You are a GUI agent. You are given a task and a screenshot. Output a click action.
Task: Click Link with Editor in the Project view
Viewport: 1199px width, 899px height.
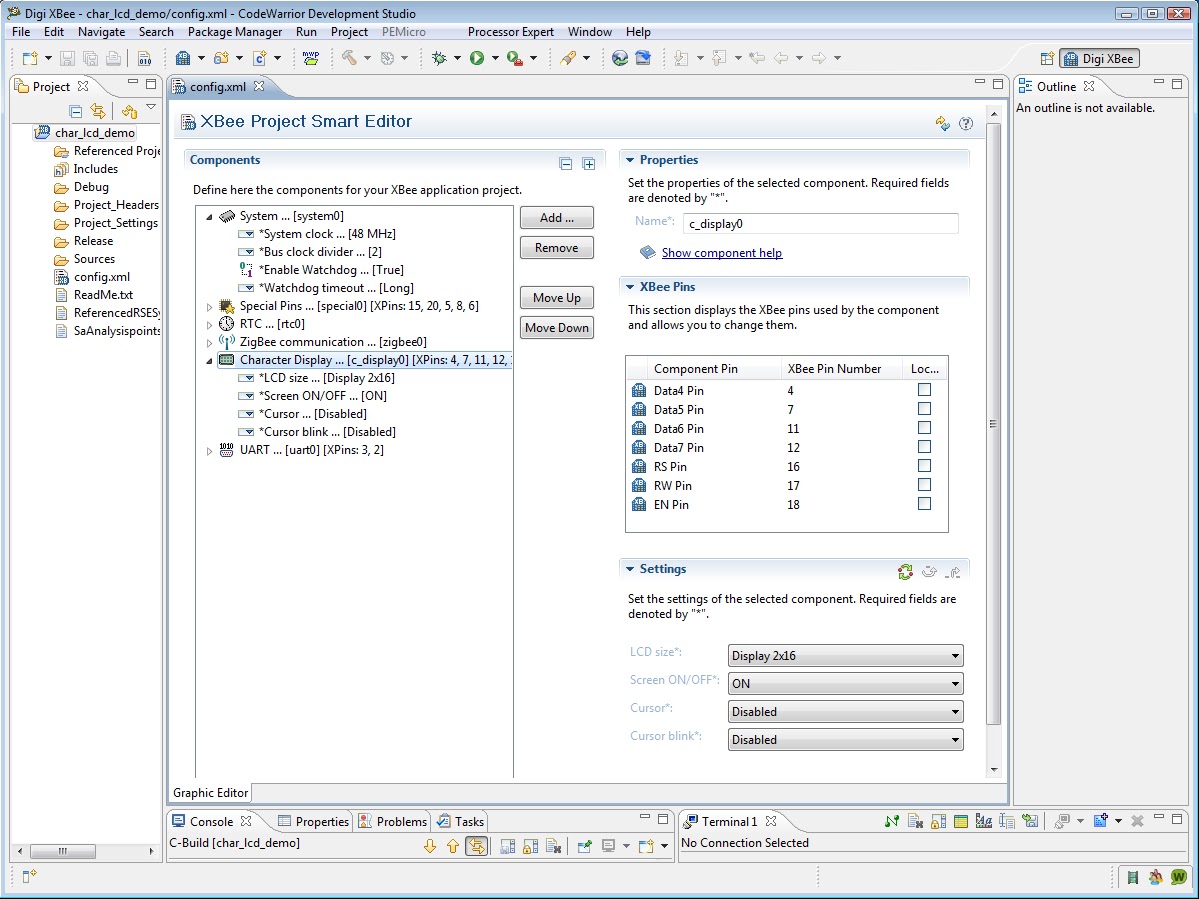[98, 112]
